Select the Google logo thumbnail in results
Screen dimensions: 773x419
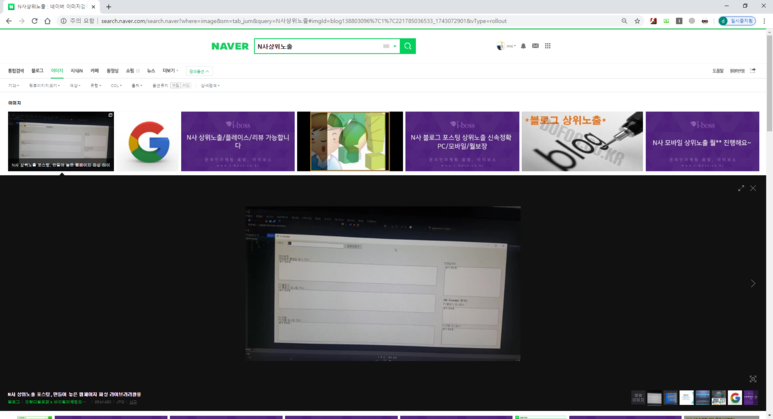click(x=147, y=141)
